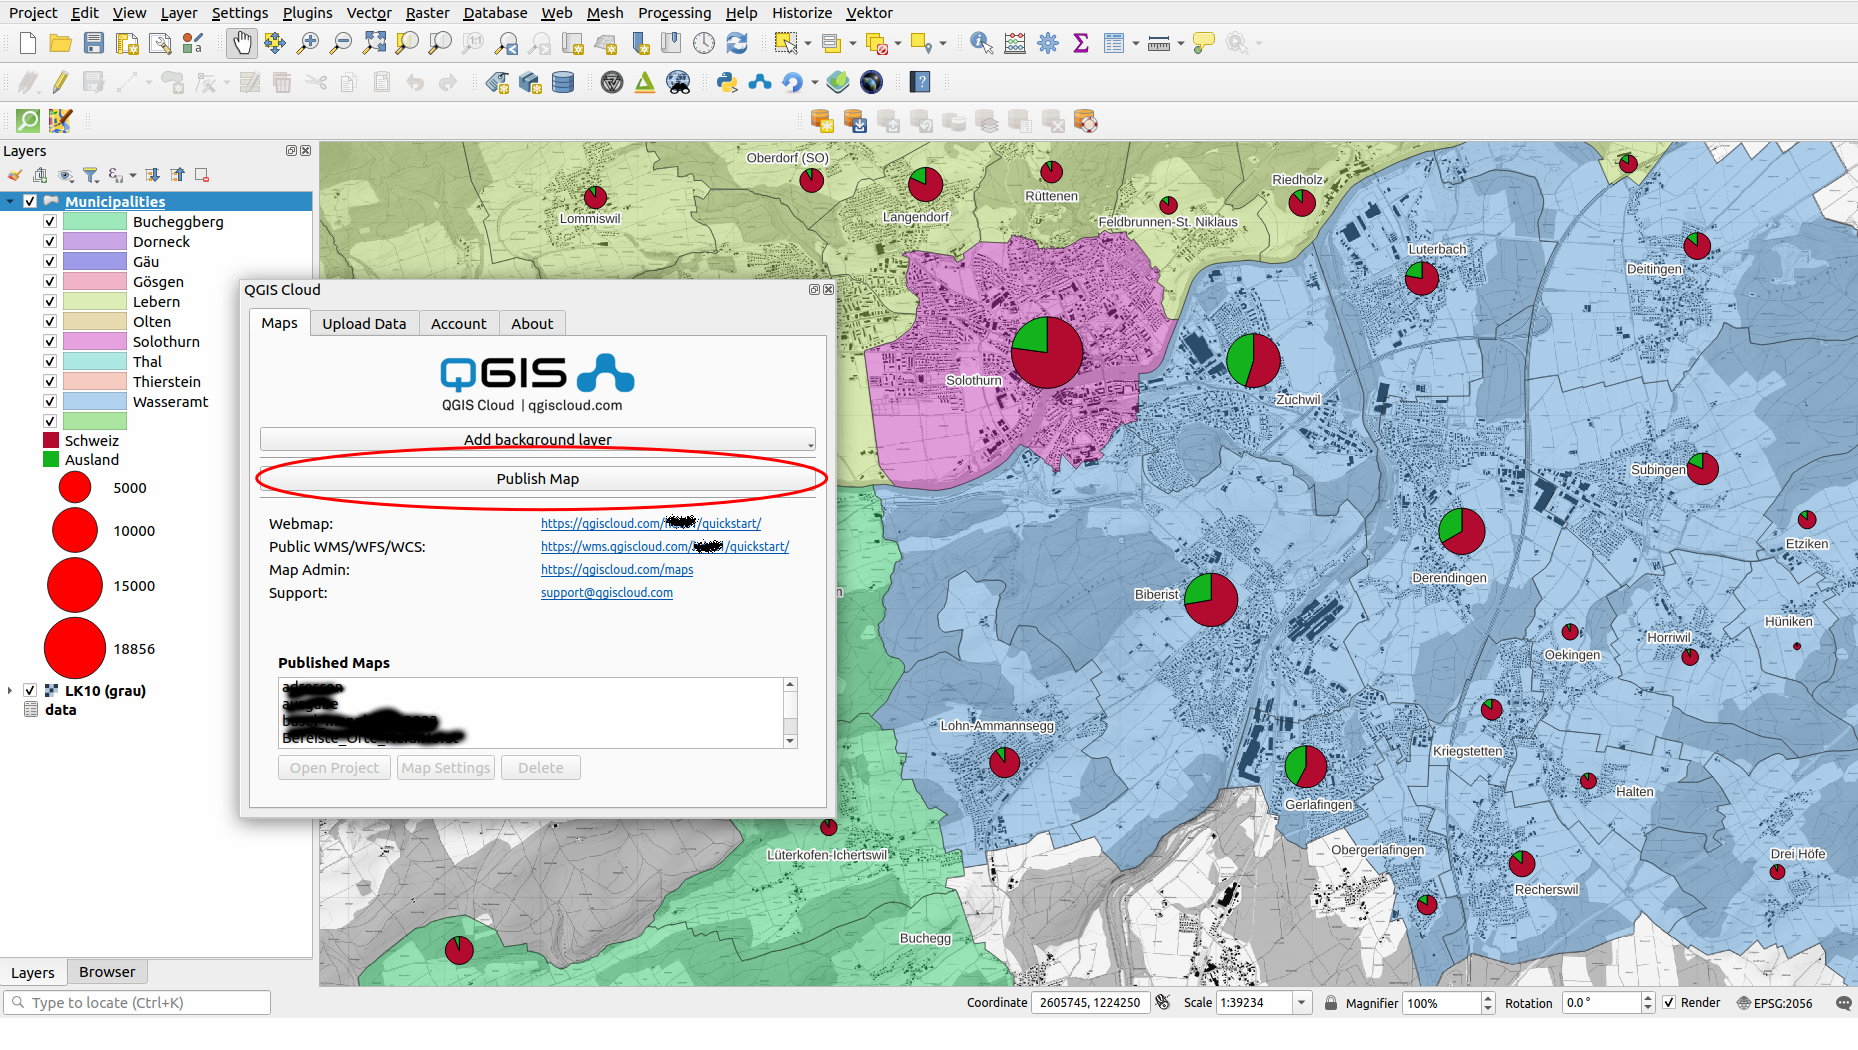
Task: Open the Python console icon
Action: tap(727, 82)
